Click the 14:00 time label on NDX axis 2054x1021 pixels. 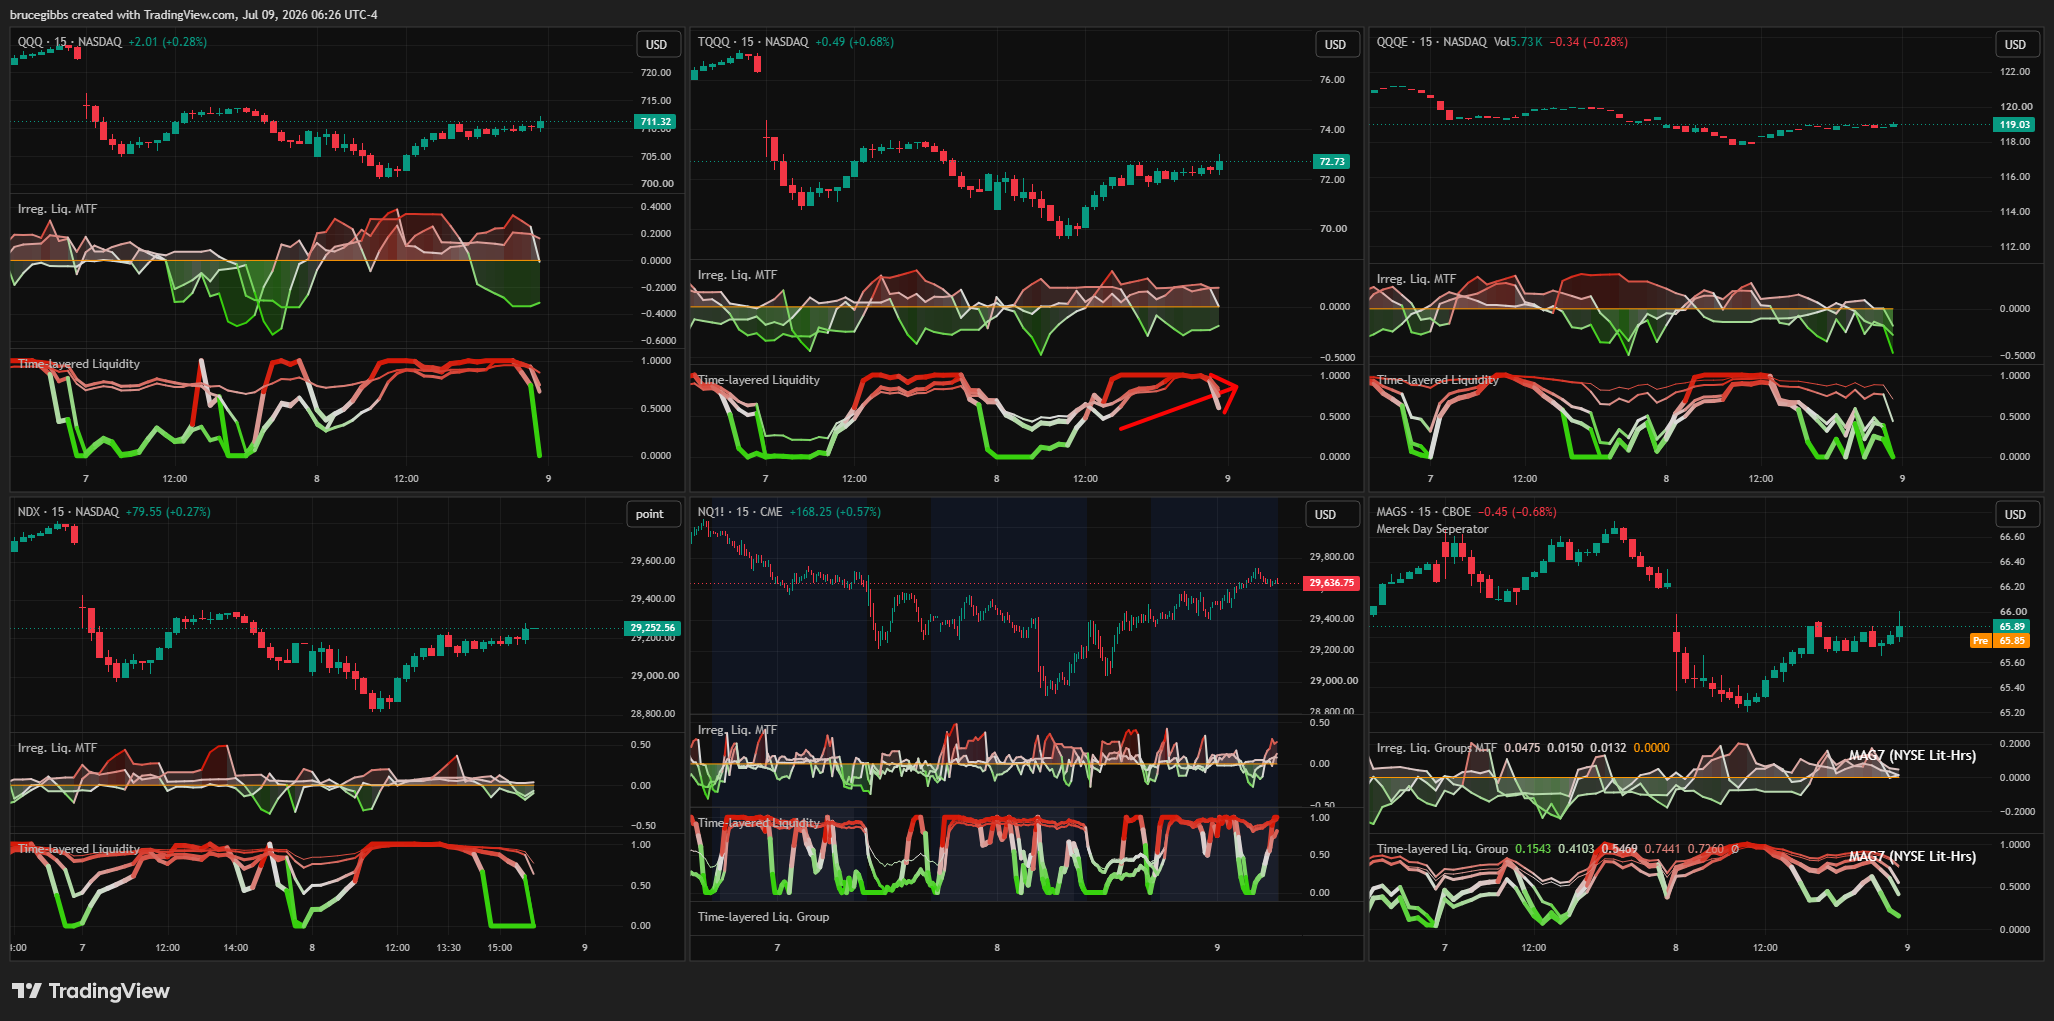(235, 948)
